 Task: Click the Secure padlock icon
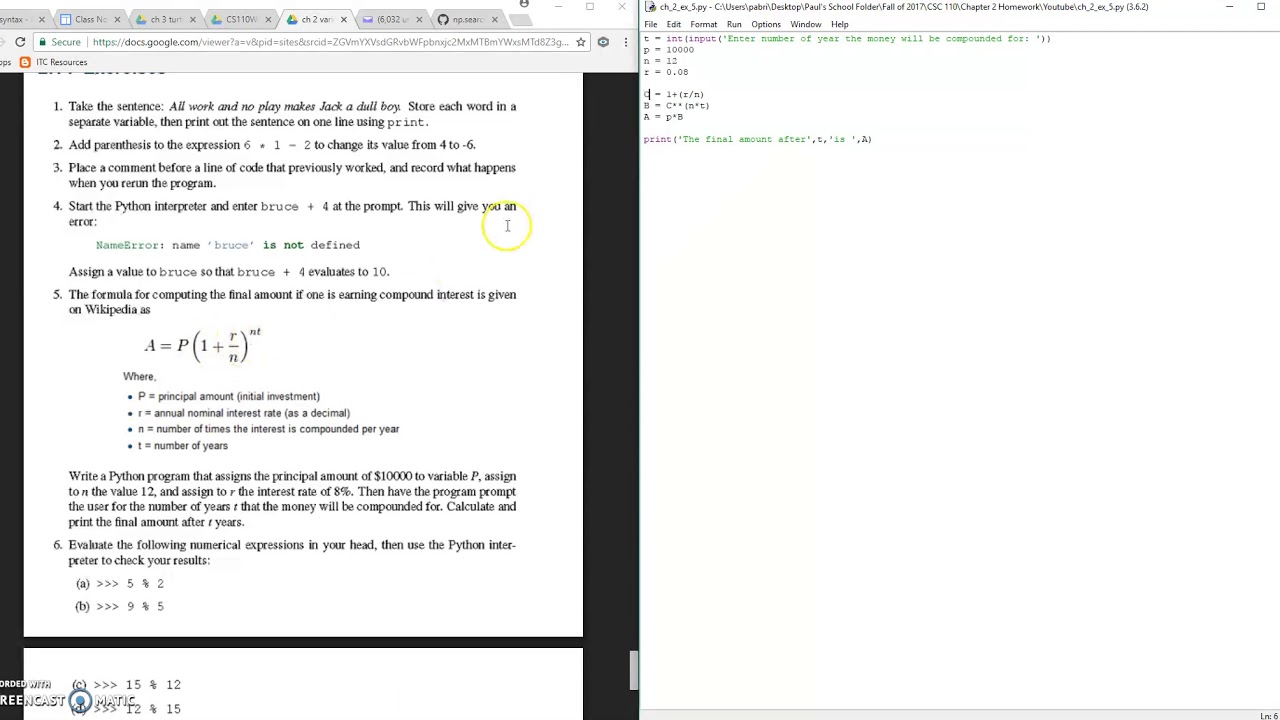41,42
